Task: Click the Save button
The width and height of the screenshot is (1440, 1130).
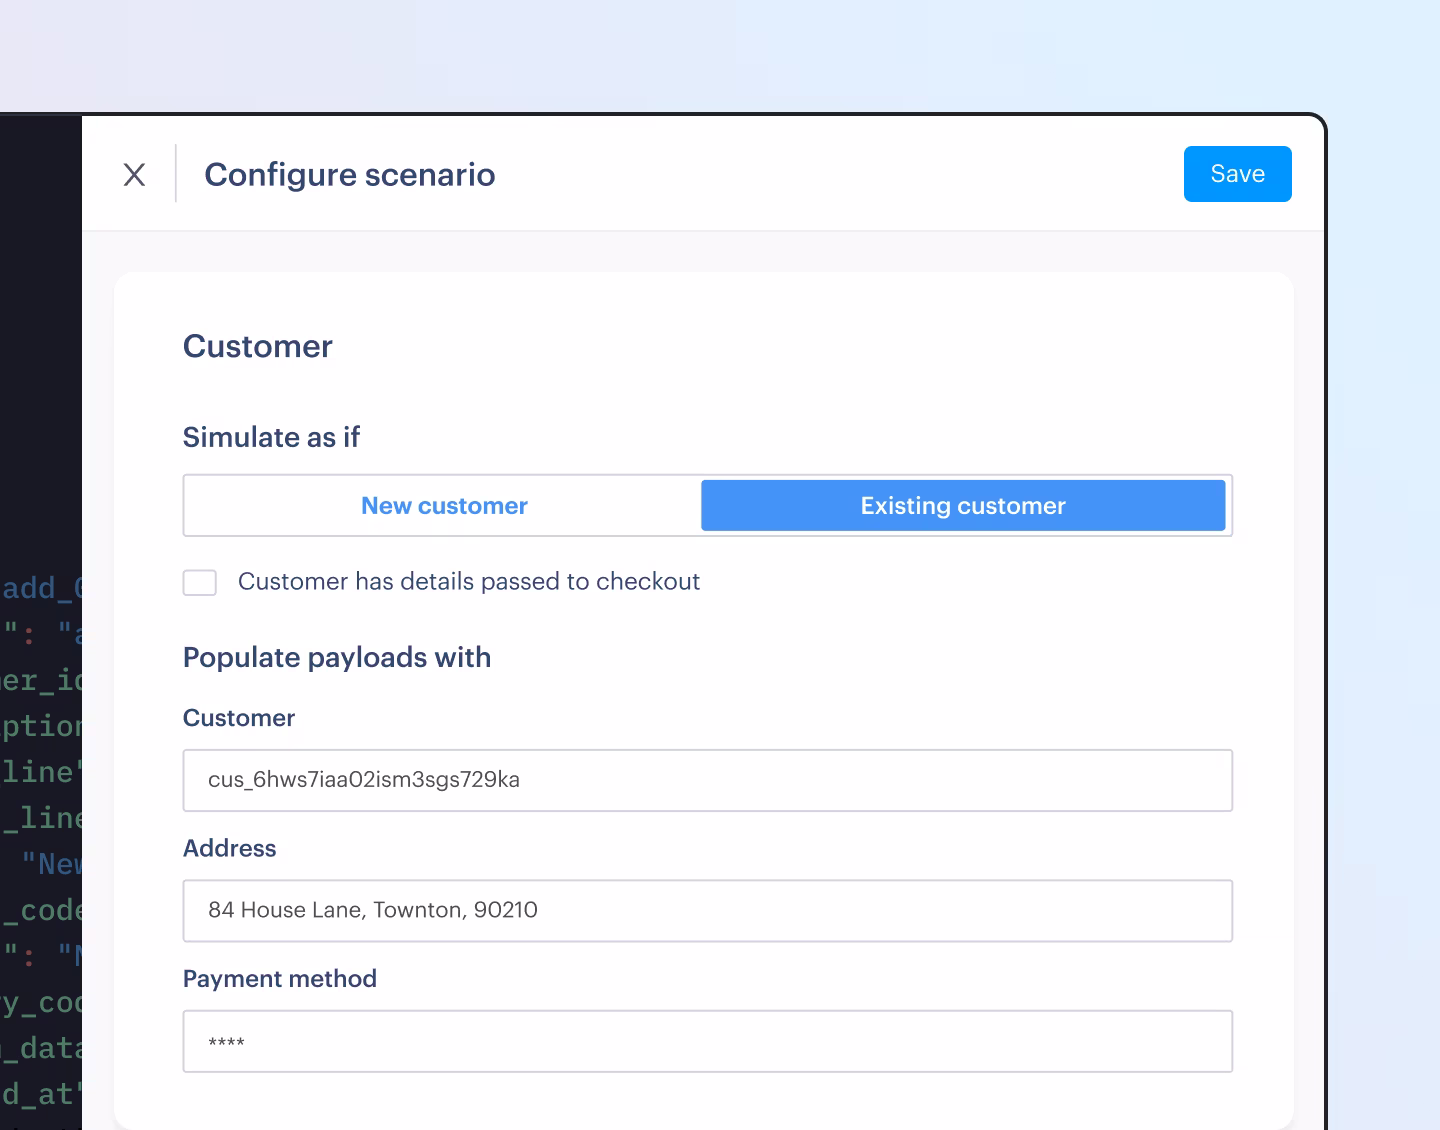Action: (1237, 174)
